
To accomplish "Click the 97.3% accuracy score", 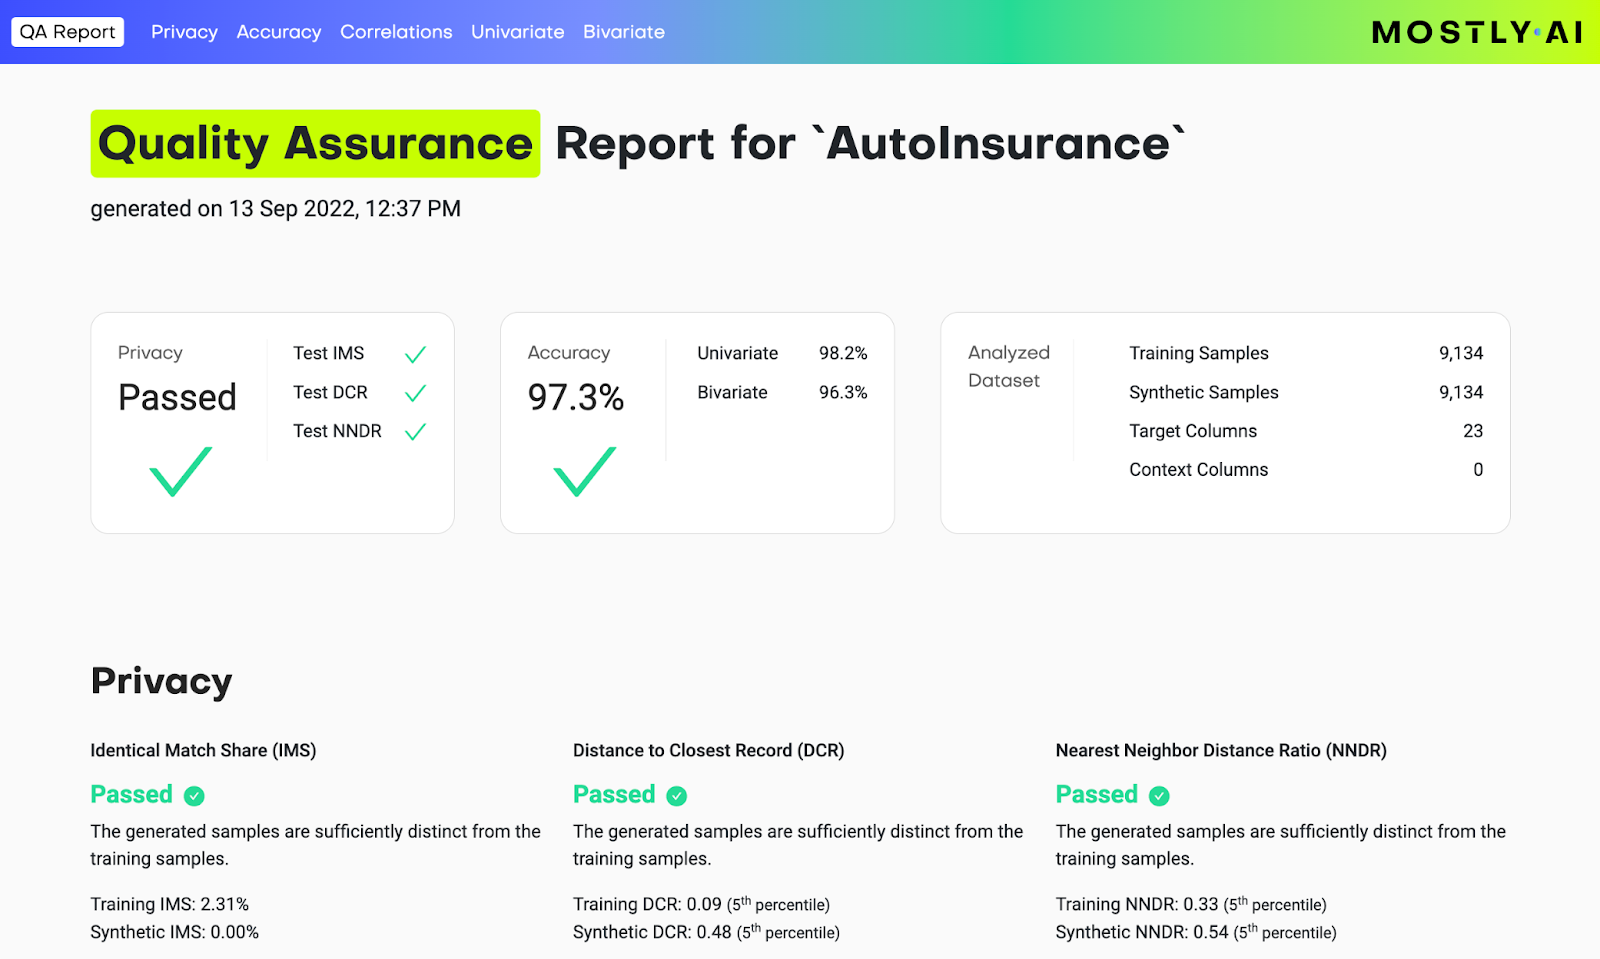I will pyautogui.click(x=576, y=398).
